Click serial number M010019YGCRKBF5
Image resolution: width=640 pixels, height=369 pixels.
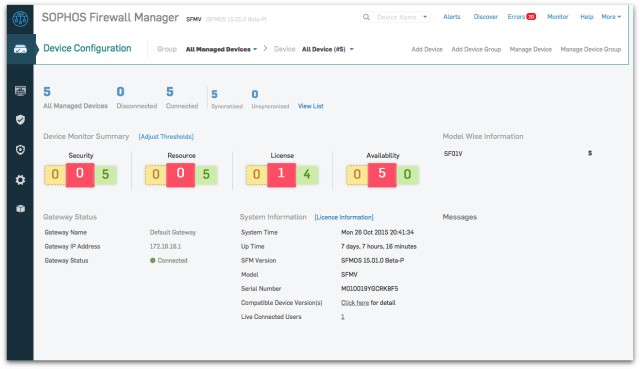(x=369, y=289)
